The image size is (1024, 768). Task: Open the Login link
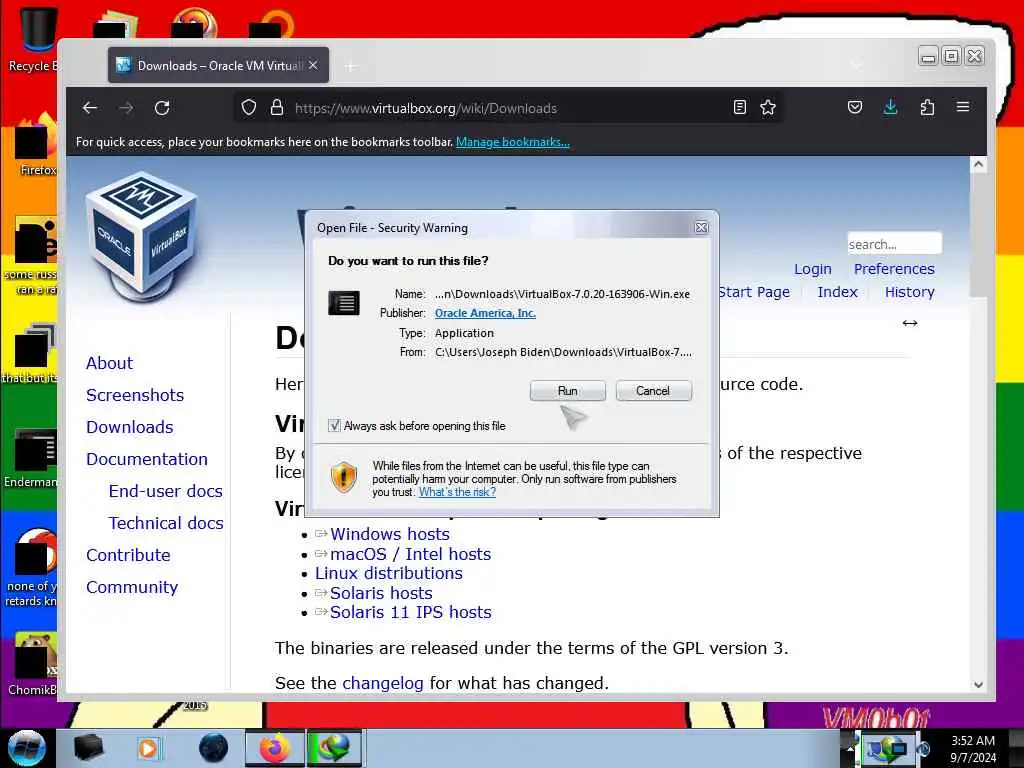point(812,269)
